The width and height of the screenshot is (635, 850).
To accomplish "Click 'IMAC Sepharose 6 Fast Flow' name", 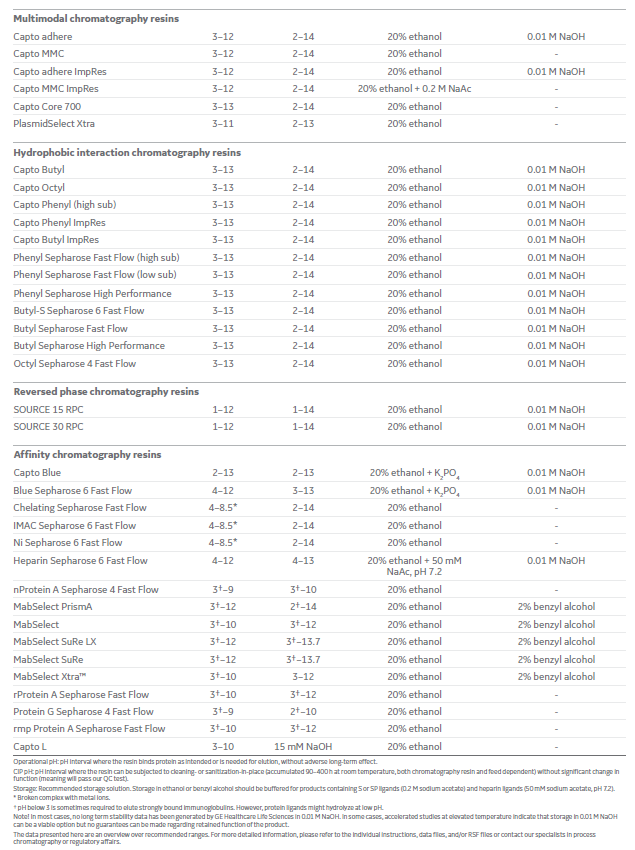I will click(74, 525).
